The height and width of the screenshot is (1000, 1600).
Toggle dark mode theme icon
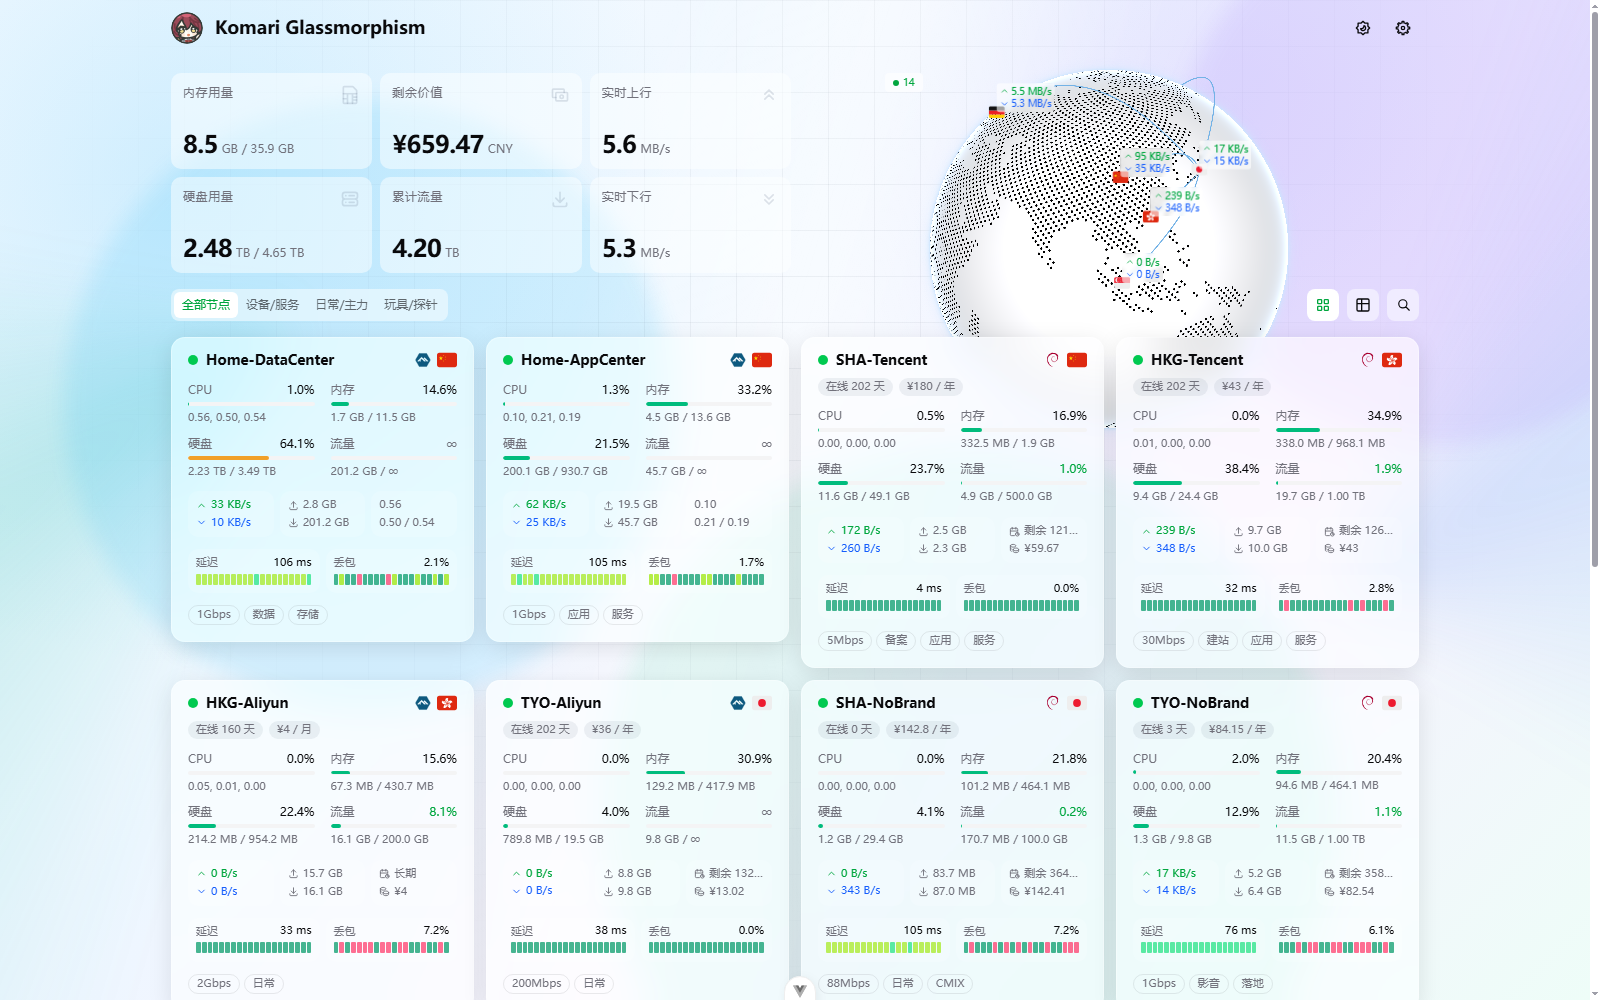(x=1363, y=28)
